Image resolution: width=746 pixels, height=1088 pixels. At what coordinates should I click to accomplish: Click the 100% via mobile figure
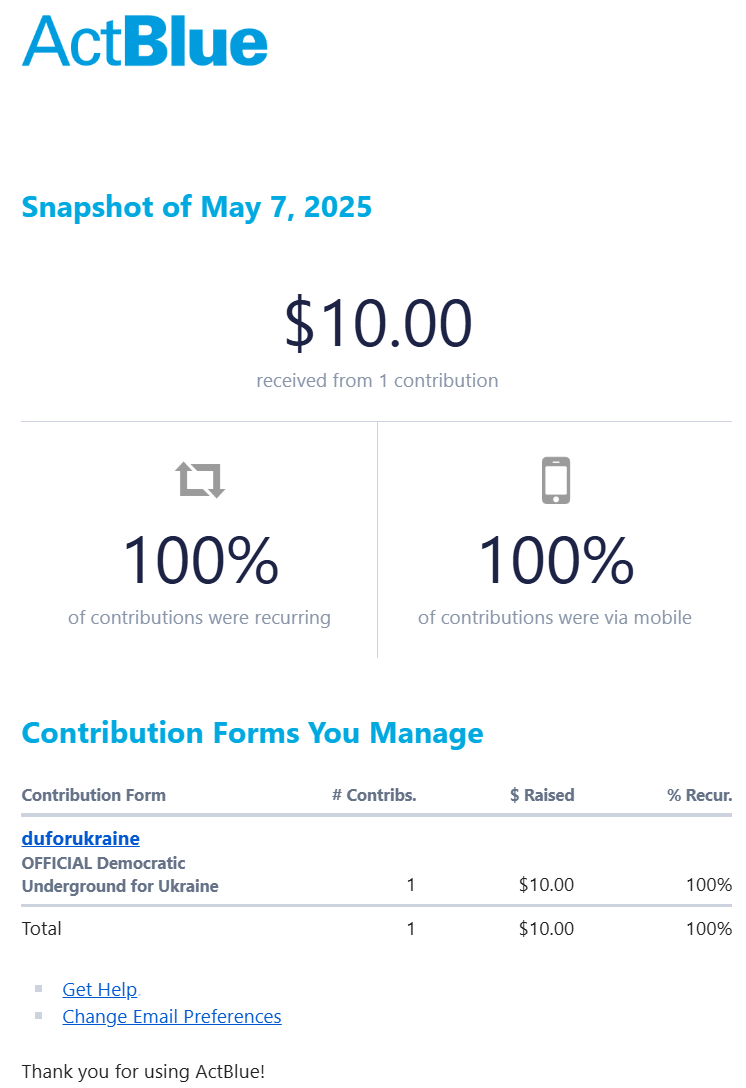click(x=556, y=561)
